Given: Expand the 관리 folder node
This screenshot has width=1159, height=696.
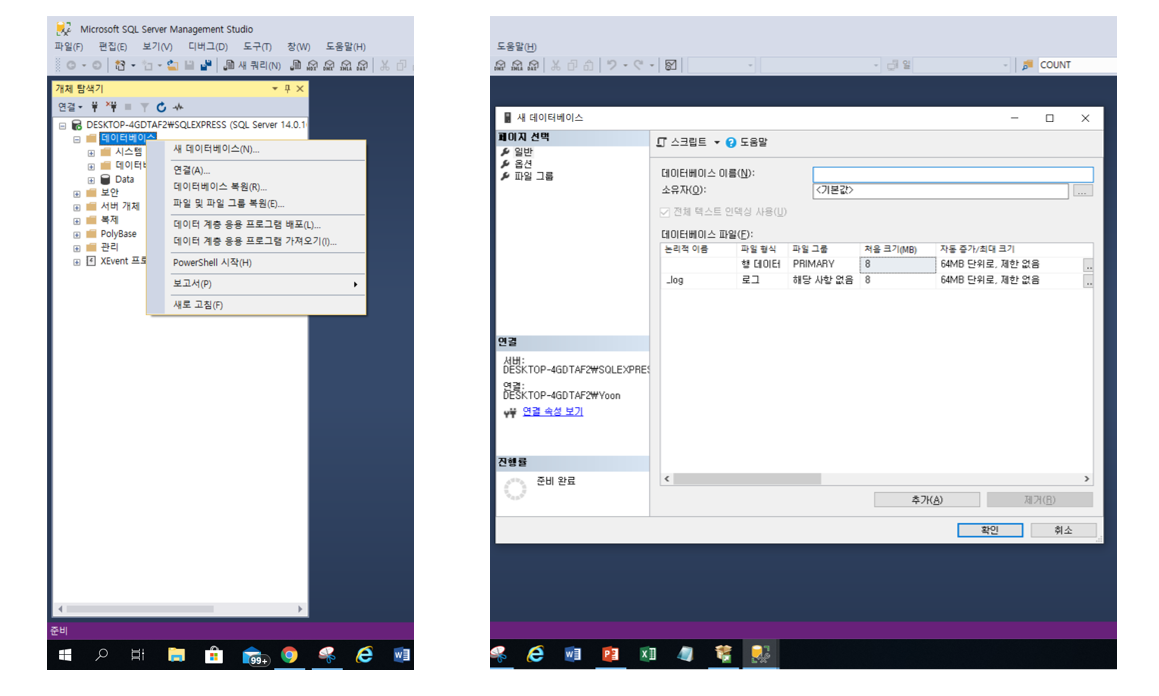Looking at the screenshot, I should pyautogui.click(x=77, y=248).
